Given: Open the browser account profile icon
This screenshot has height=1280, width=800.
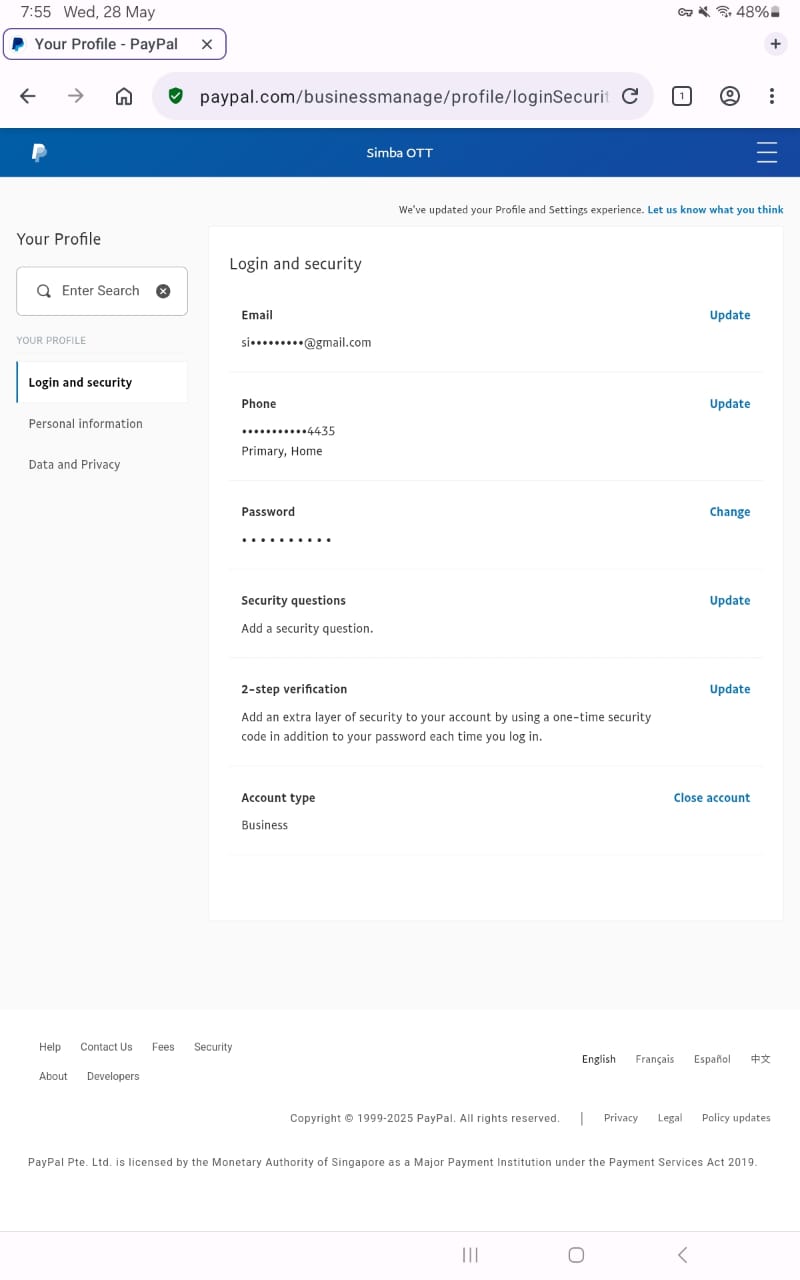Looking at the screenshot, I should tap(730, 96).
